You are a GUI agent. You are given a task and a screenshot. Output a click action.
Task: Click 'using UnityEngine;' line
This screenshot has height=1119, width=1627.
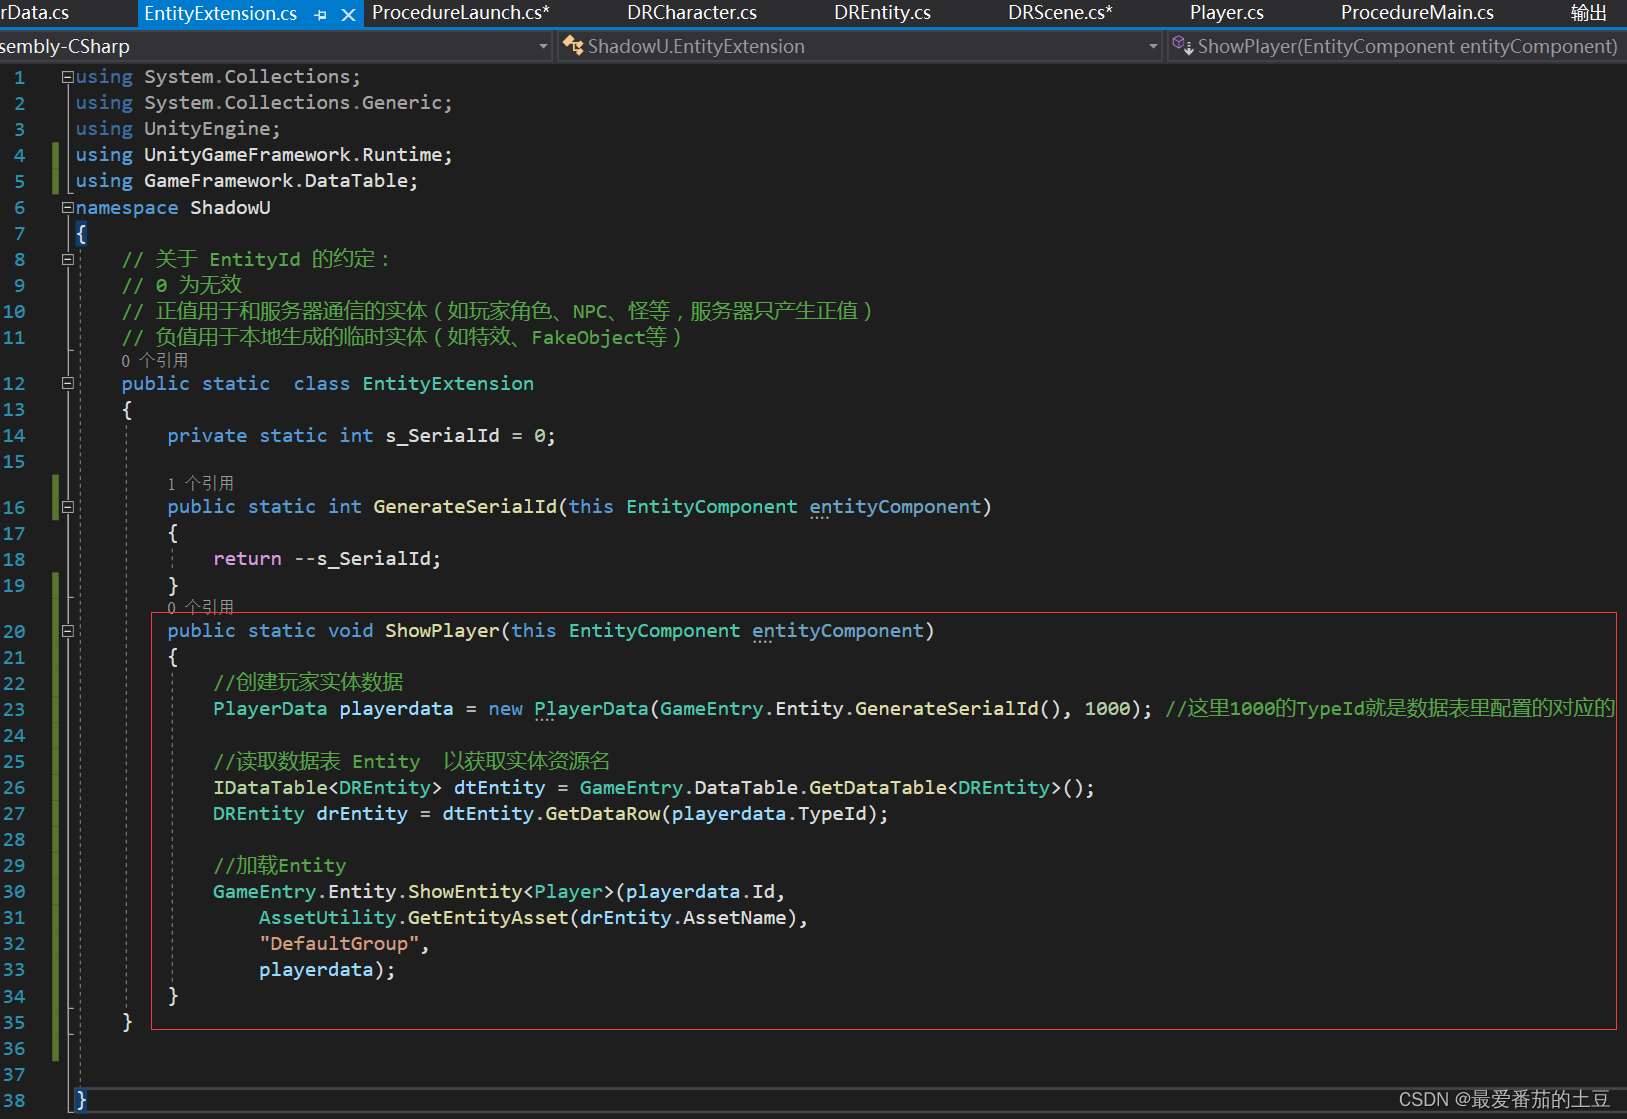178,129
